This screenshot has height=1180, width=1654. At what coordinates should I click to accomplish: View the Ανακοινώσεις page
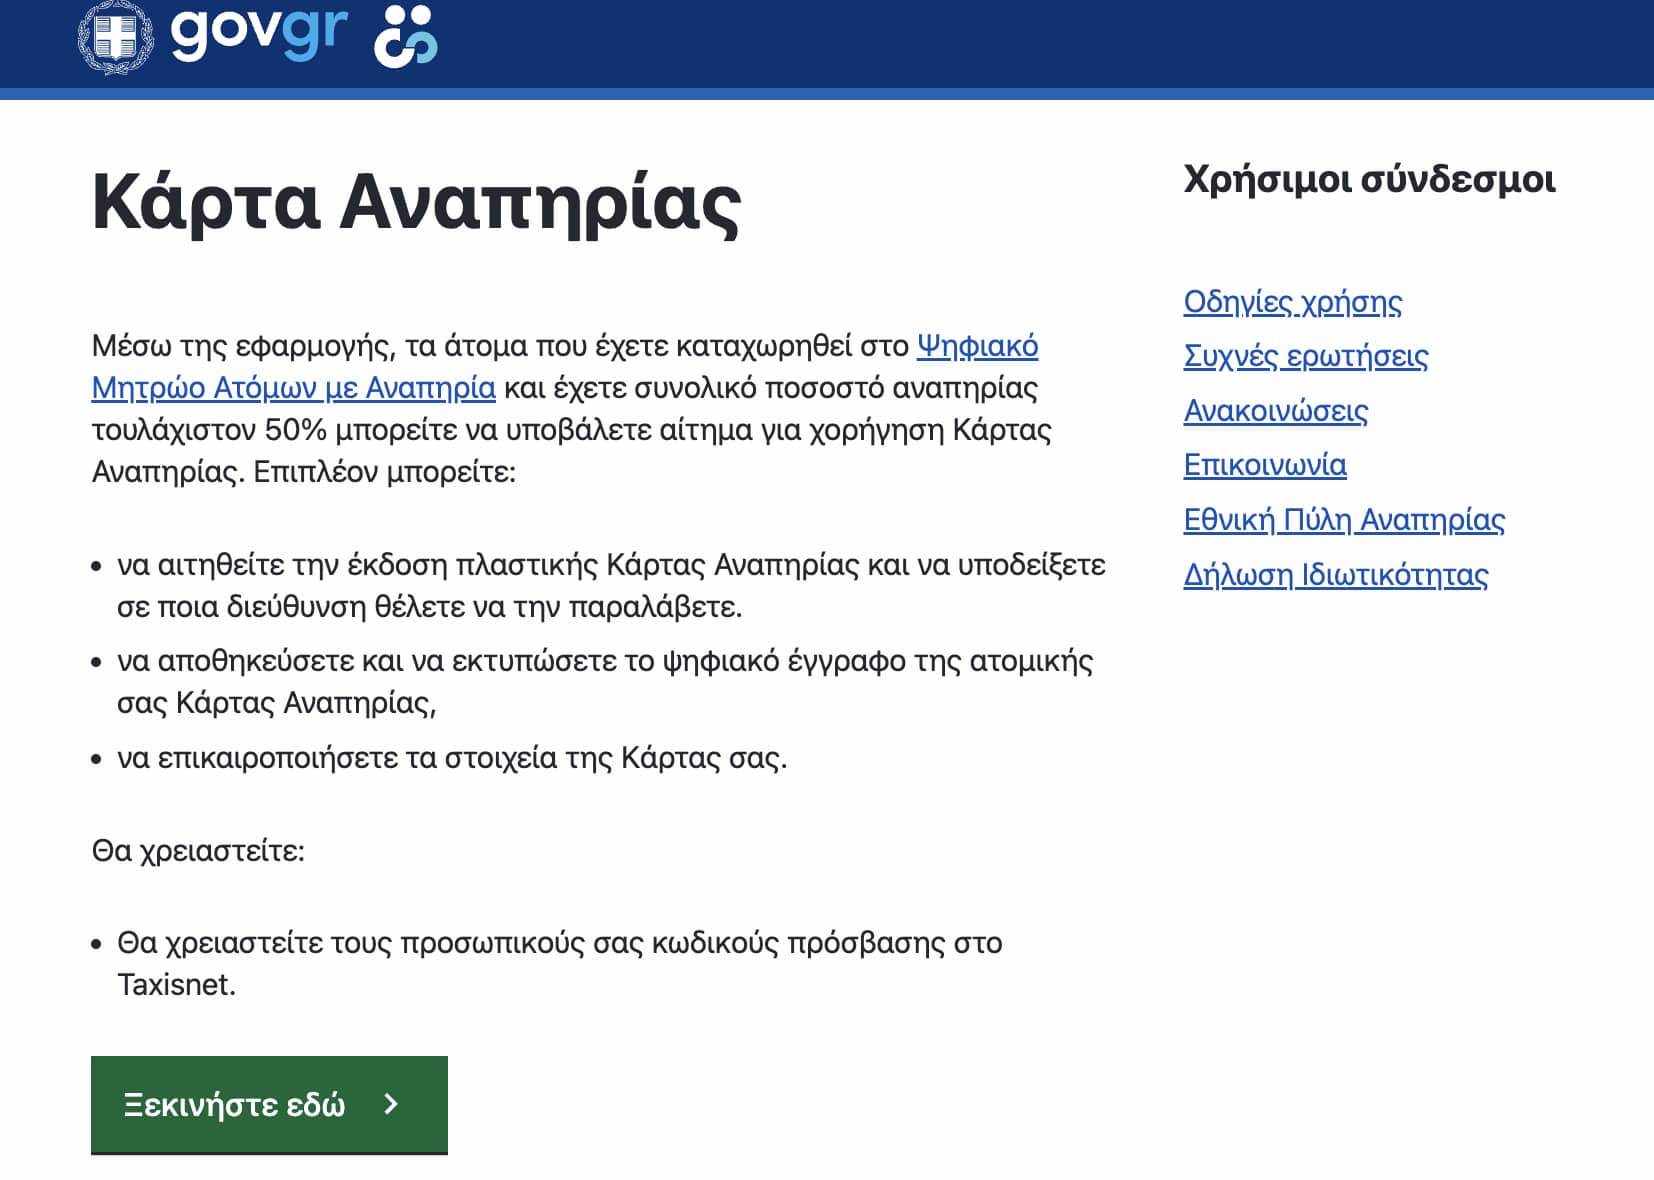click(x=1275, y=411)
